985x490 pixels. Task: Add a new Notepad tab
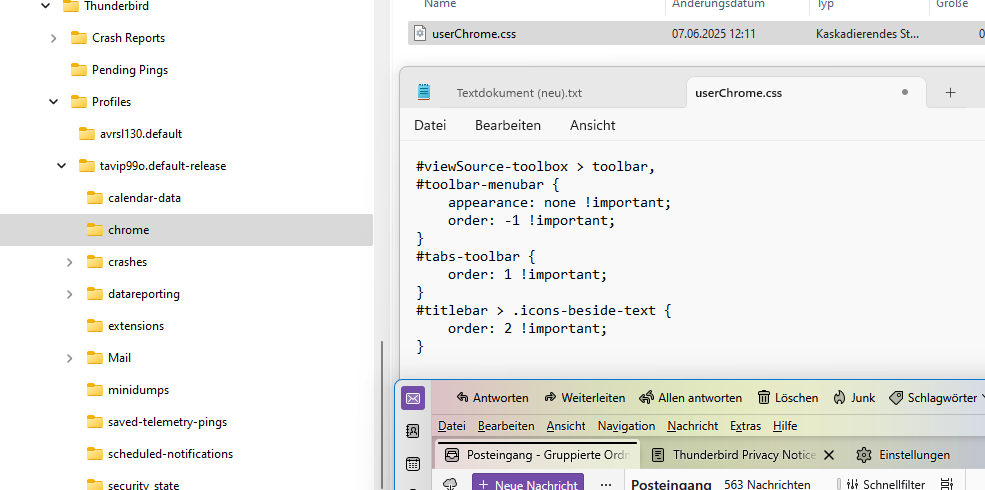[950, 92]
